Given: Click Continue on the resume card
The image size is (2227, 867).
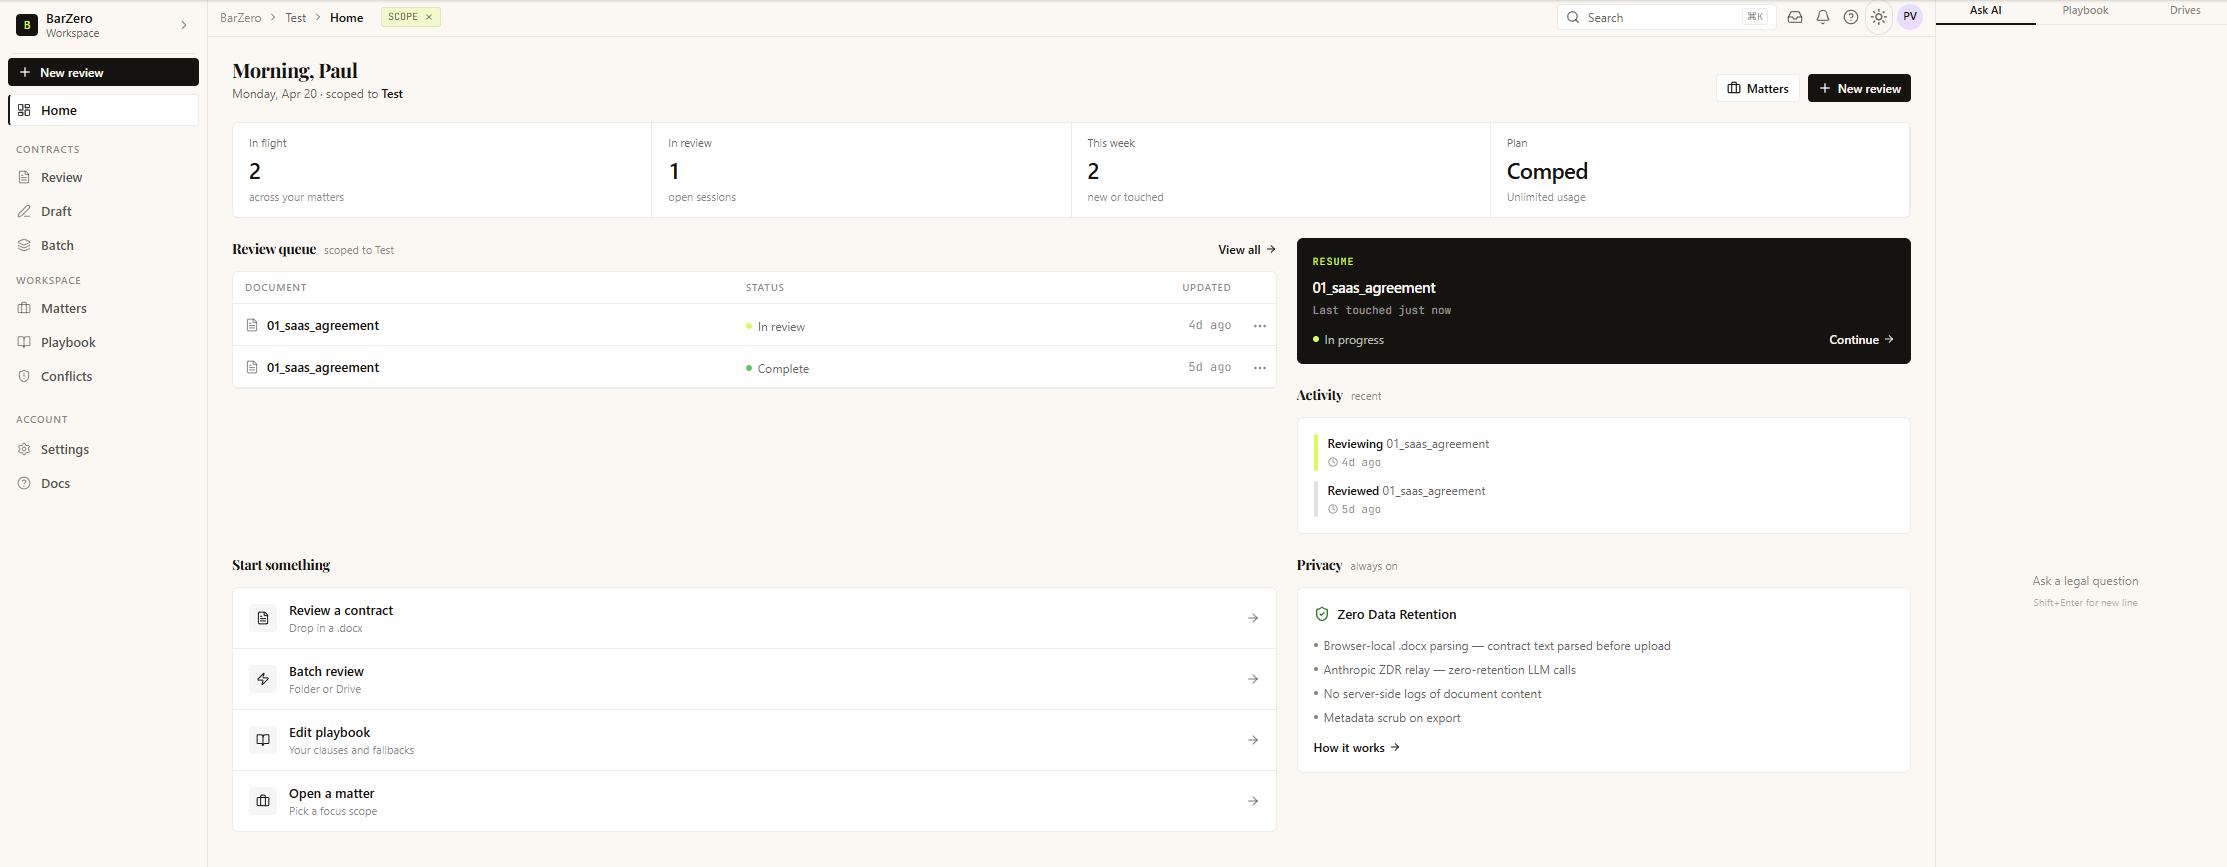Looking at the screenshot, I should 1860,340.
